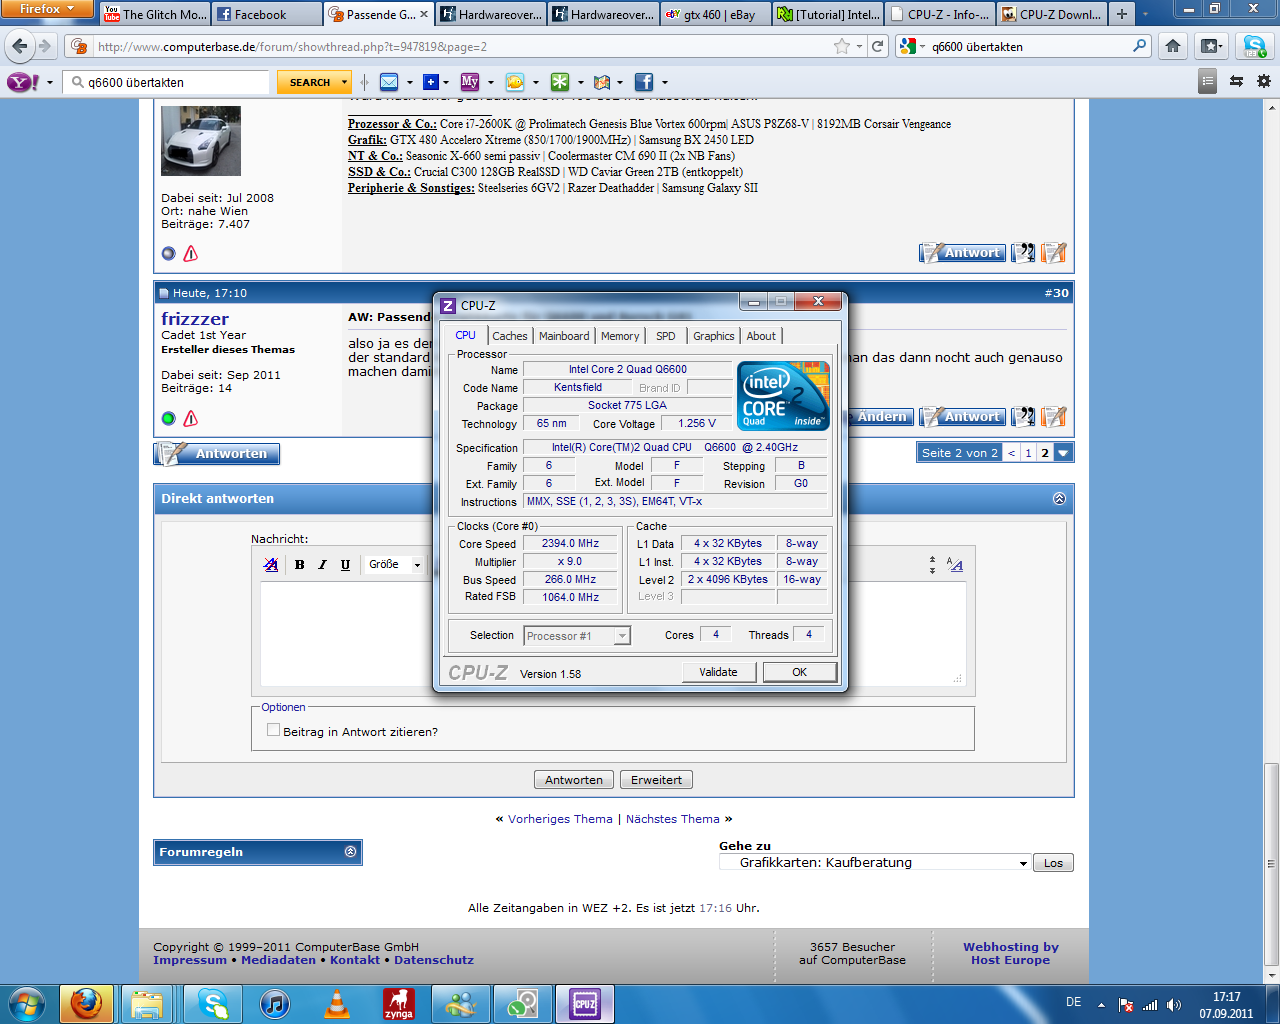Open the Impressum footer link

pyautogui.click(x=190, y=960)
